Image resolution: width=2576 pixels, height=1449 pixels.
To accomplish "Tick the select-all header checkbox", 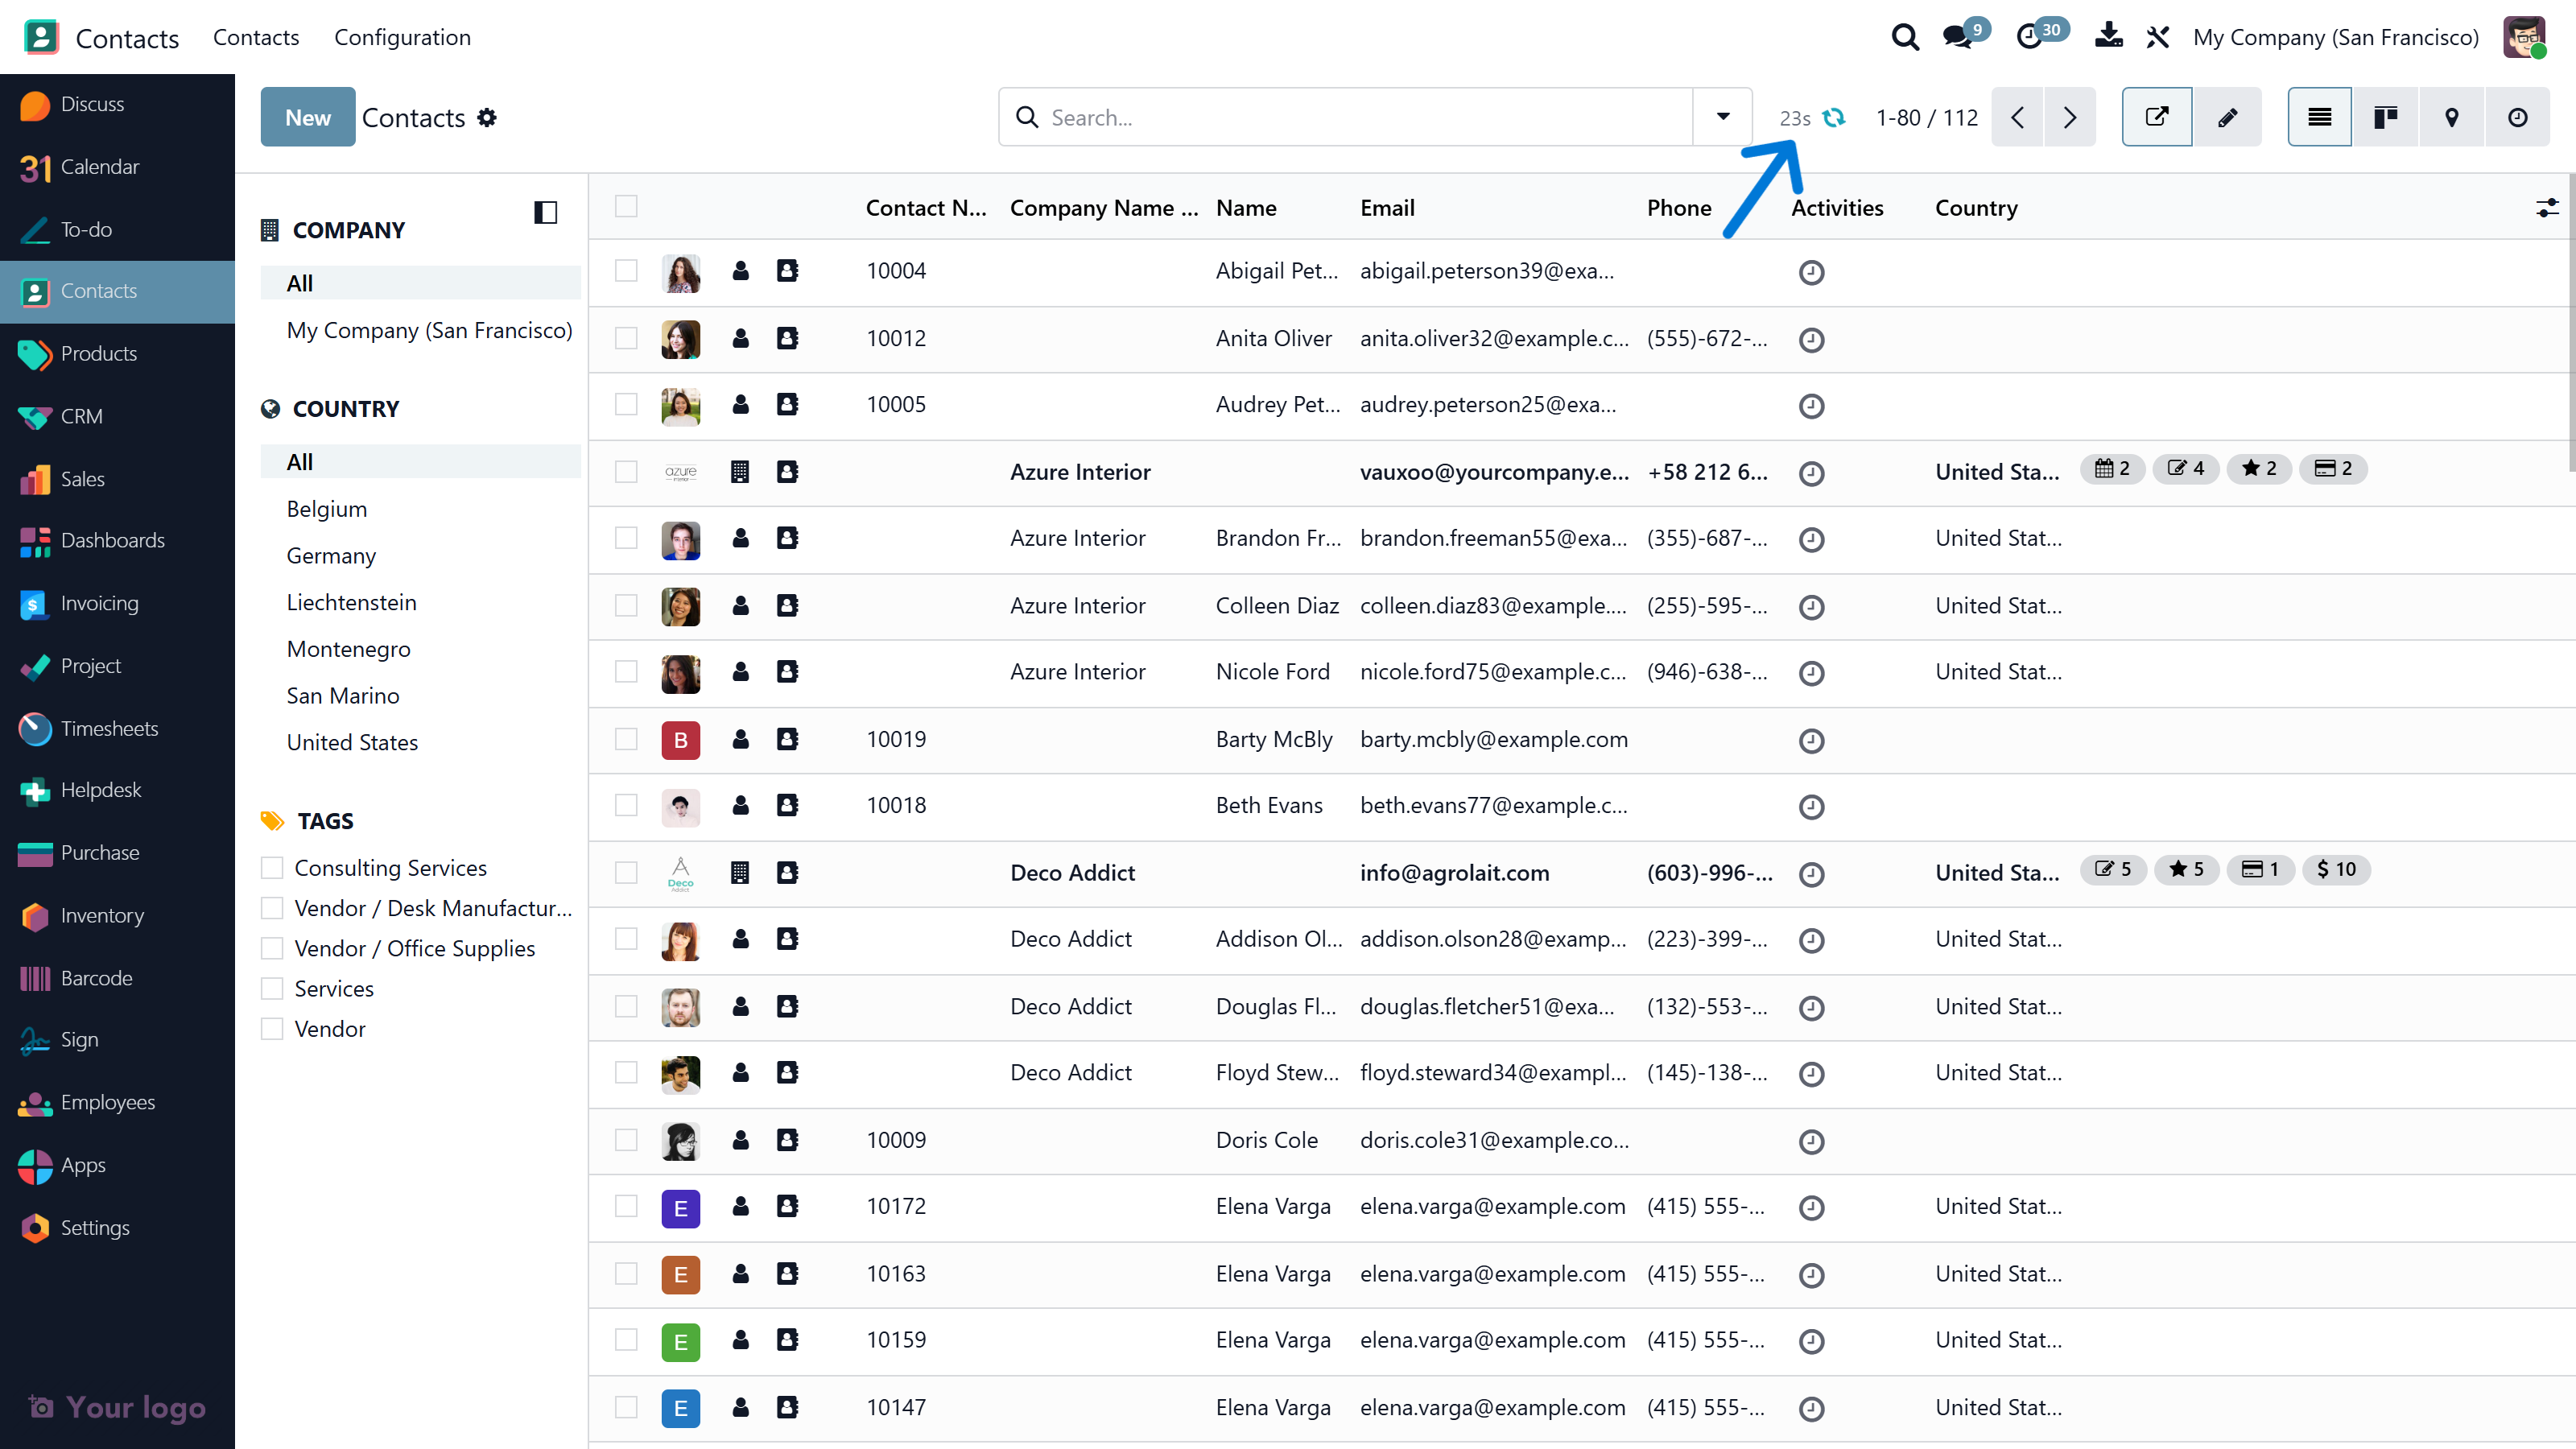I will 626,206.
